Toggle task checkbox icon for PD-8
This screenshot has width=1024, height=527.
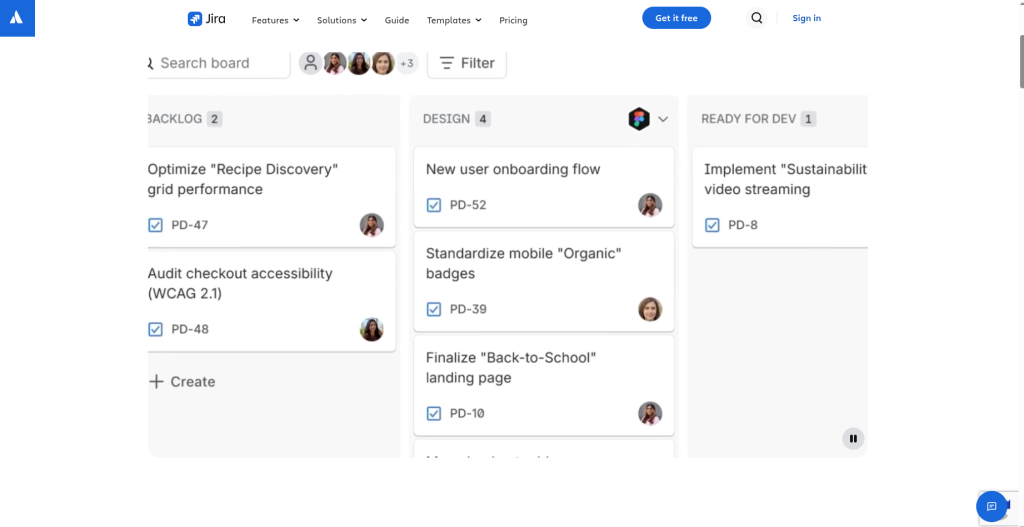(x=712, y=225)
